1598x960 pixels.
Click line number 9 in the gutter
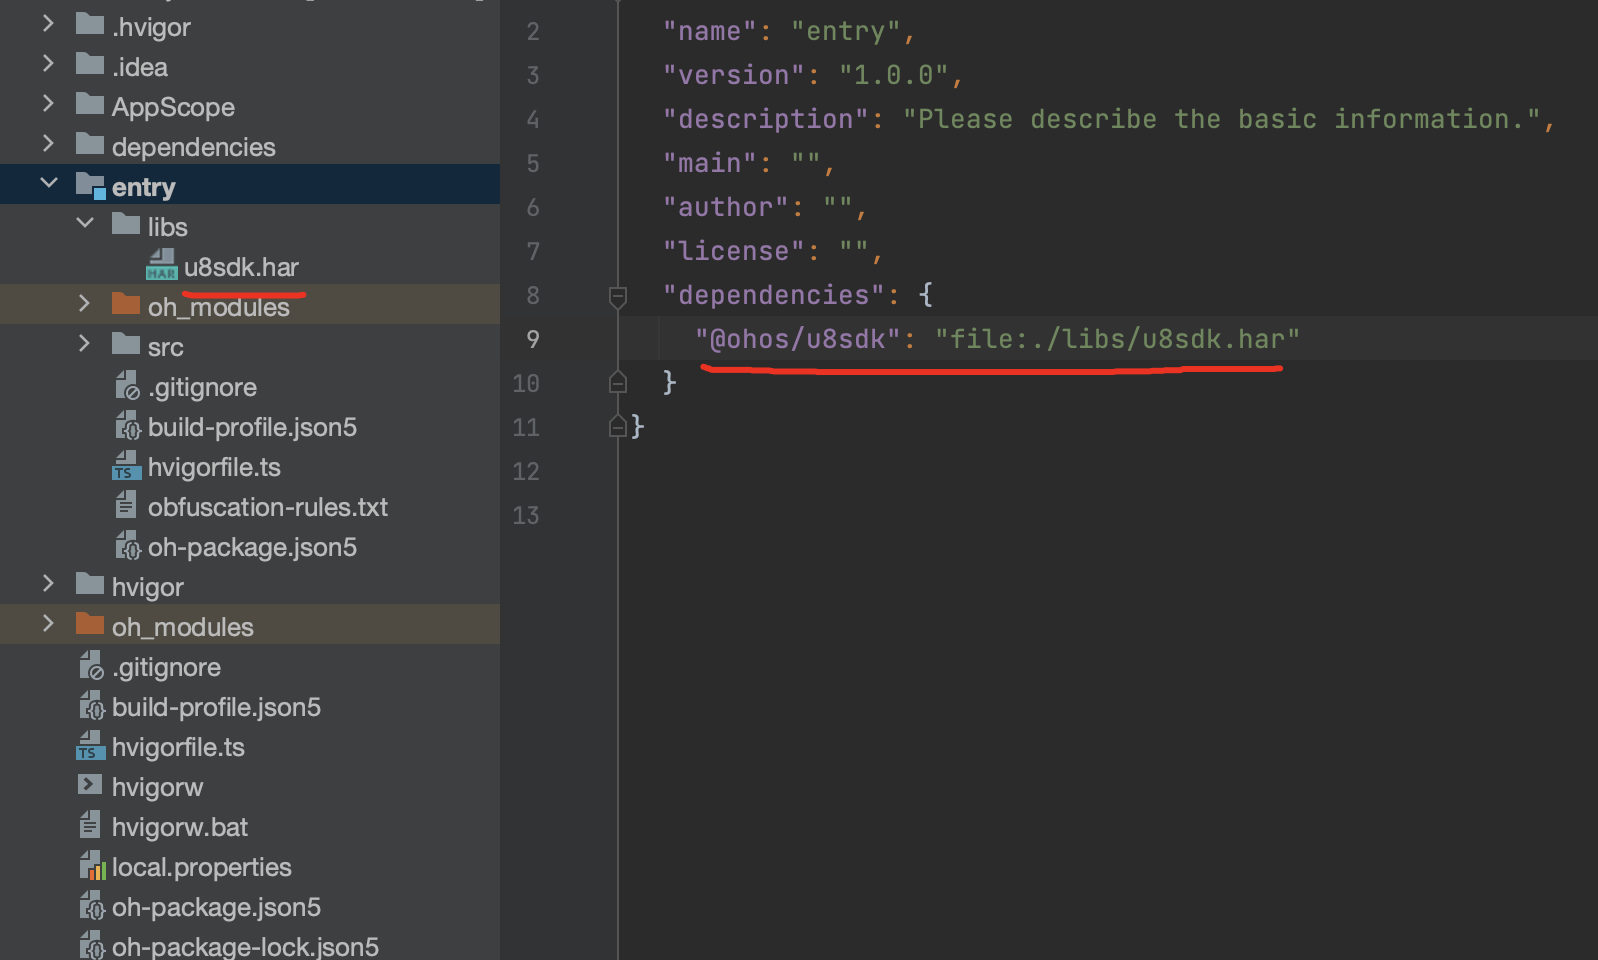pyautogui.click(x=533, y=339)
